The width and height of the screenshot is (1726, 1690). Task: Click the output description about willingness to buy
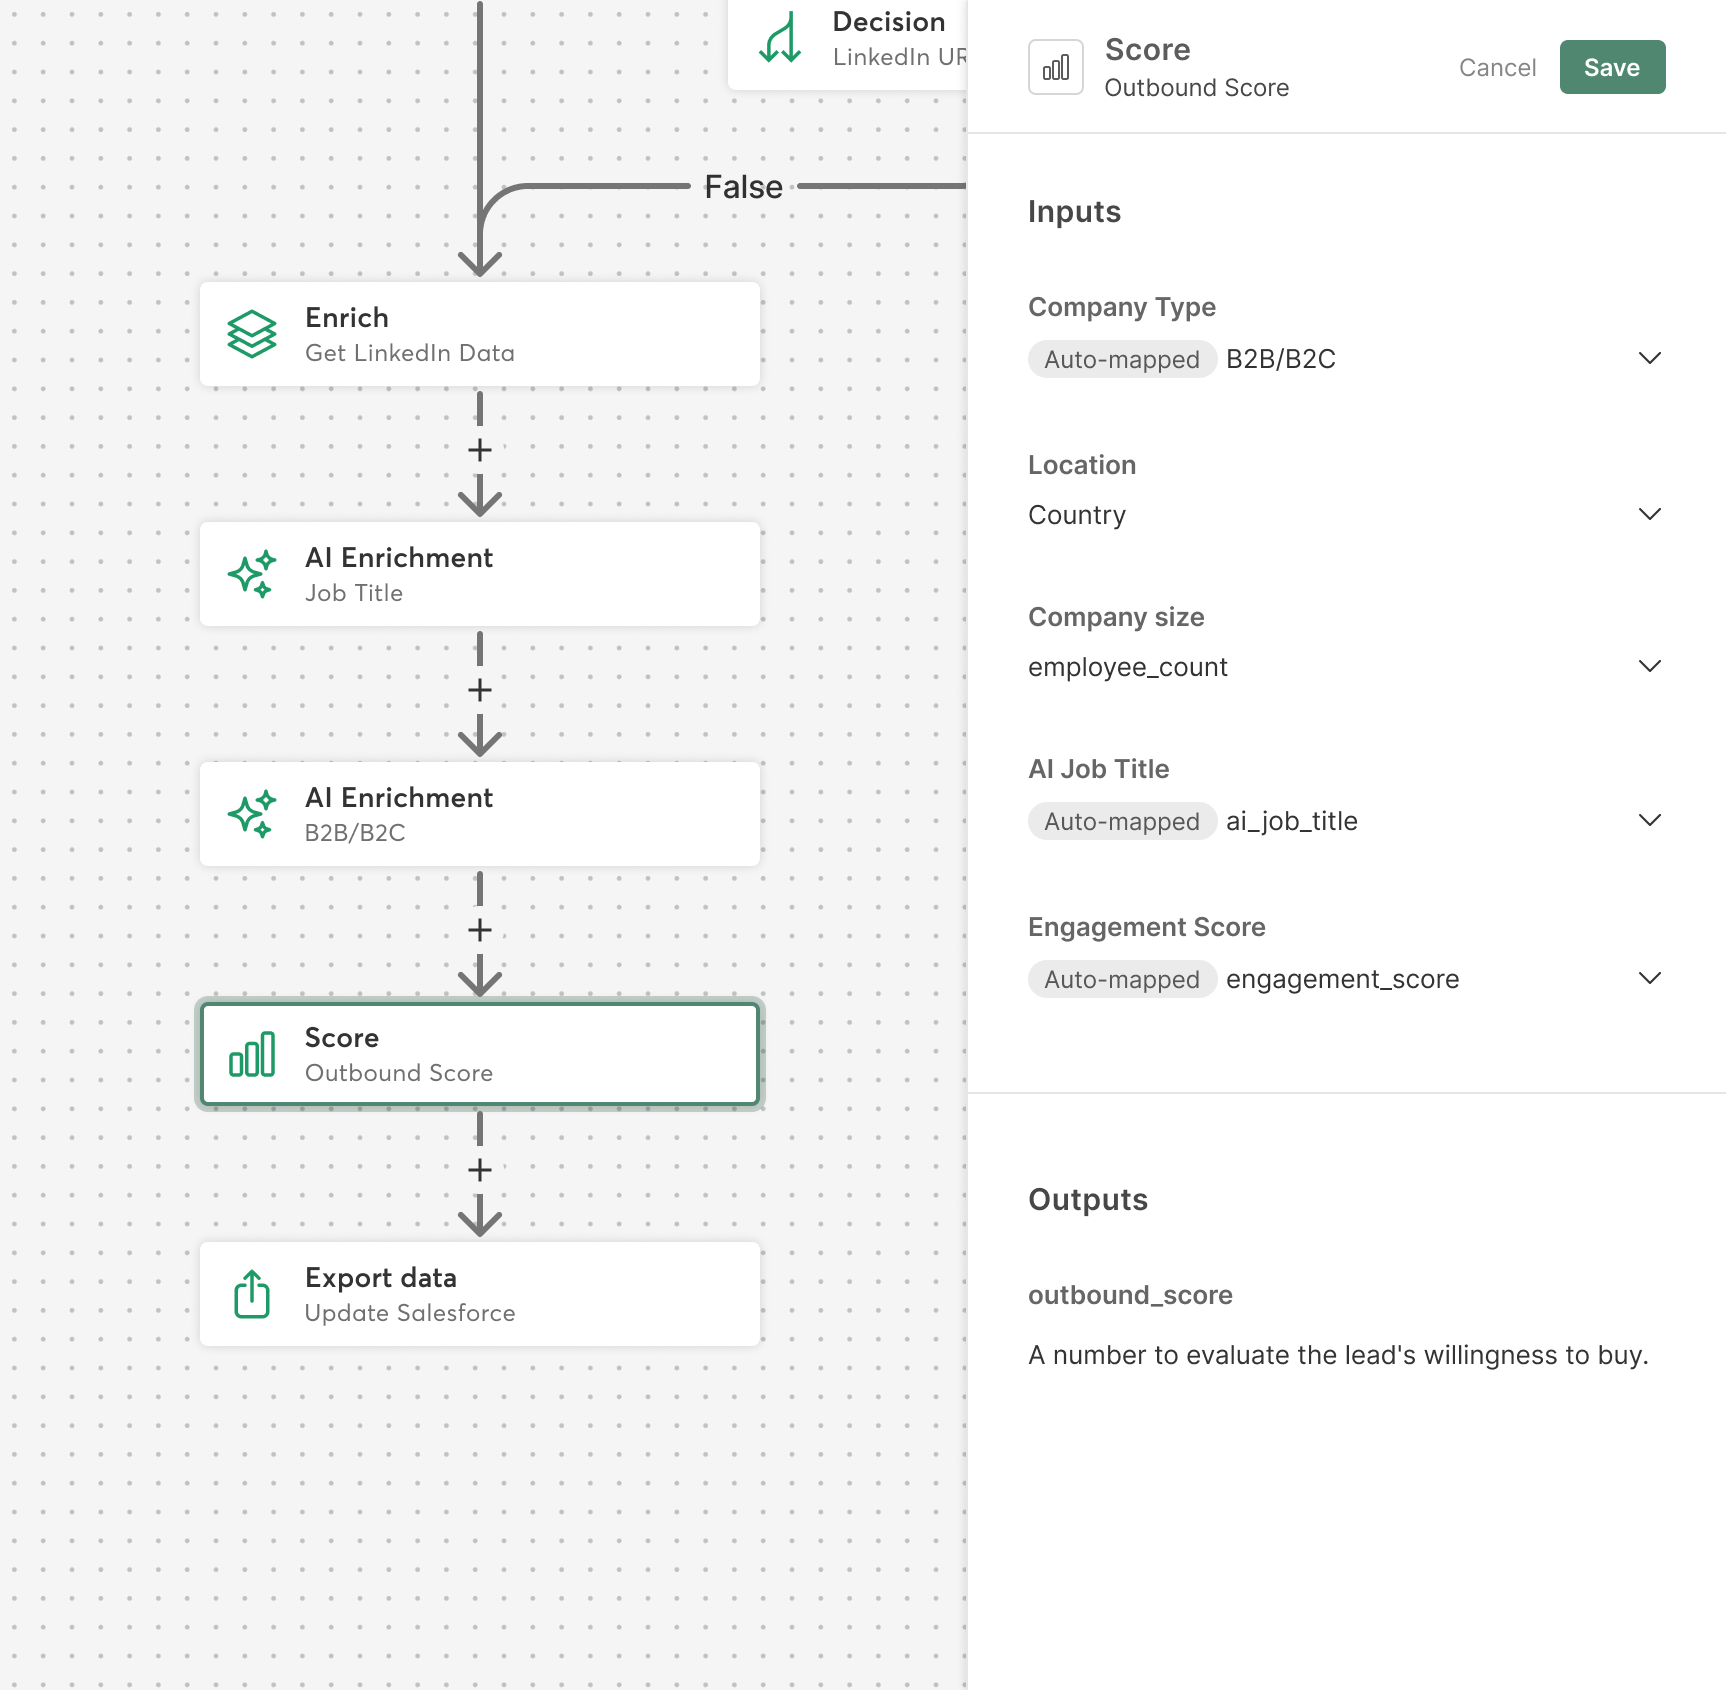1338,1355
